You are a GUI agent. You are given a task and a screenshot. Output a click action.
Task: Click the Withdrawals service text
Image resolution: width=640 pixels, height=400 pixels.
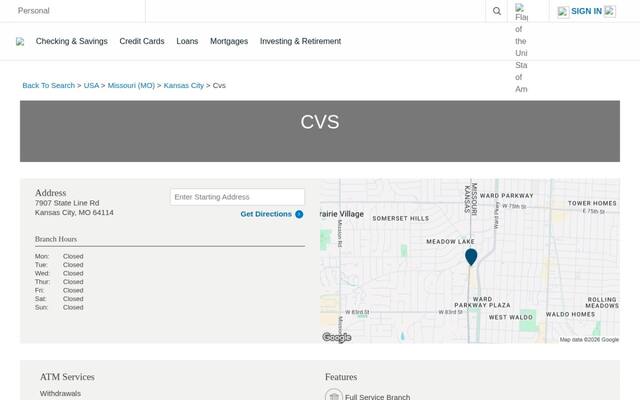[60, 393]
